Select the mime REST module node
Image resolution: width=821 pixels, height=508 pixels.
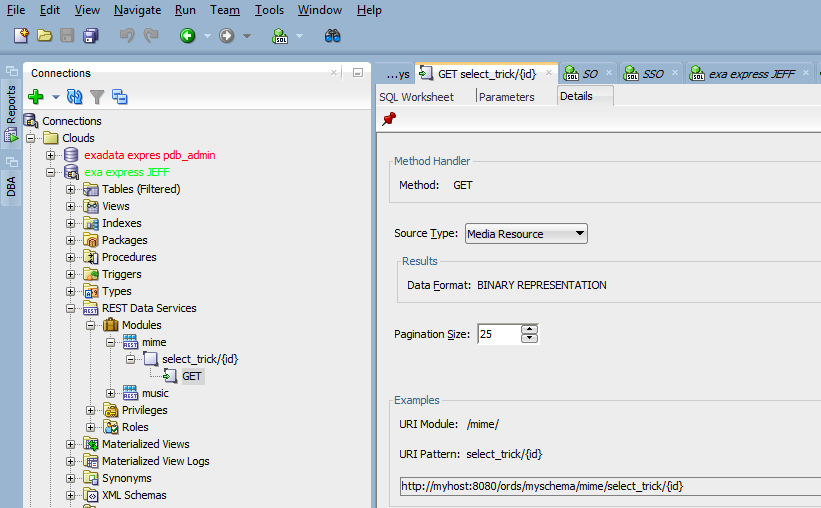[x=154, y=343]
